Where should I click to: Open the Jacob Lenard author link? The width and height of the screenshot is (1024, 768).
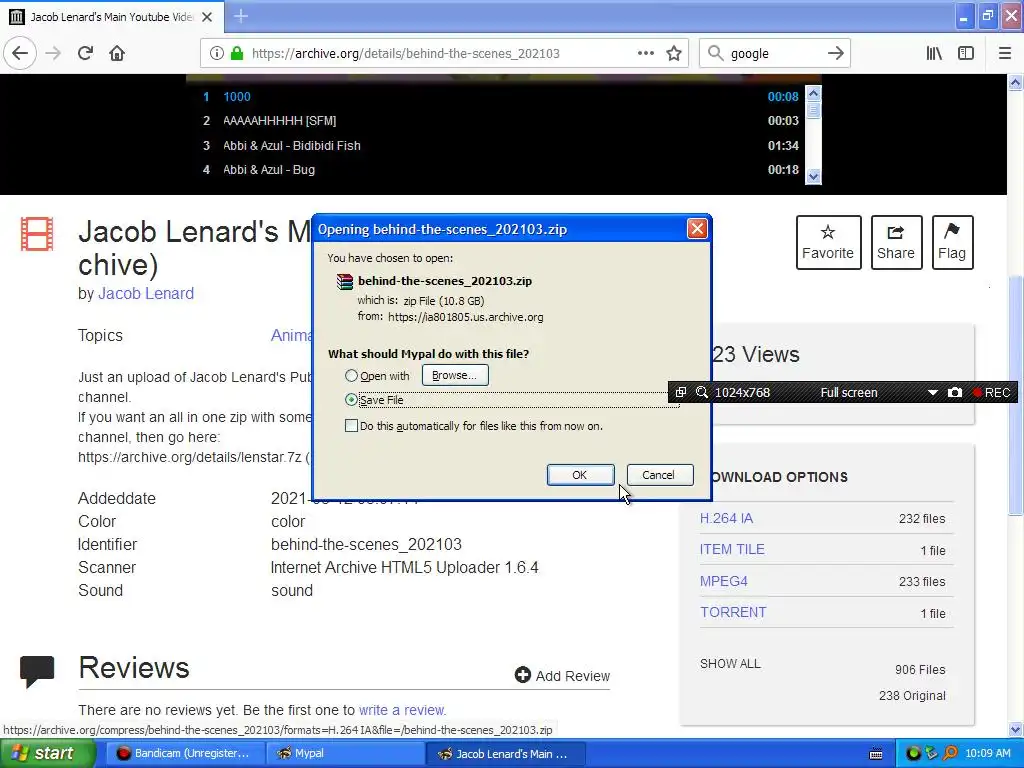coord(146,294)
